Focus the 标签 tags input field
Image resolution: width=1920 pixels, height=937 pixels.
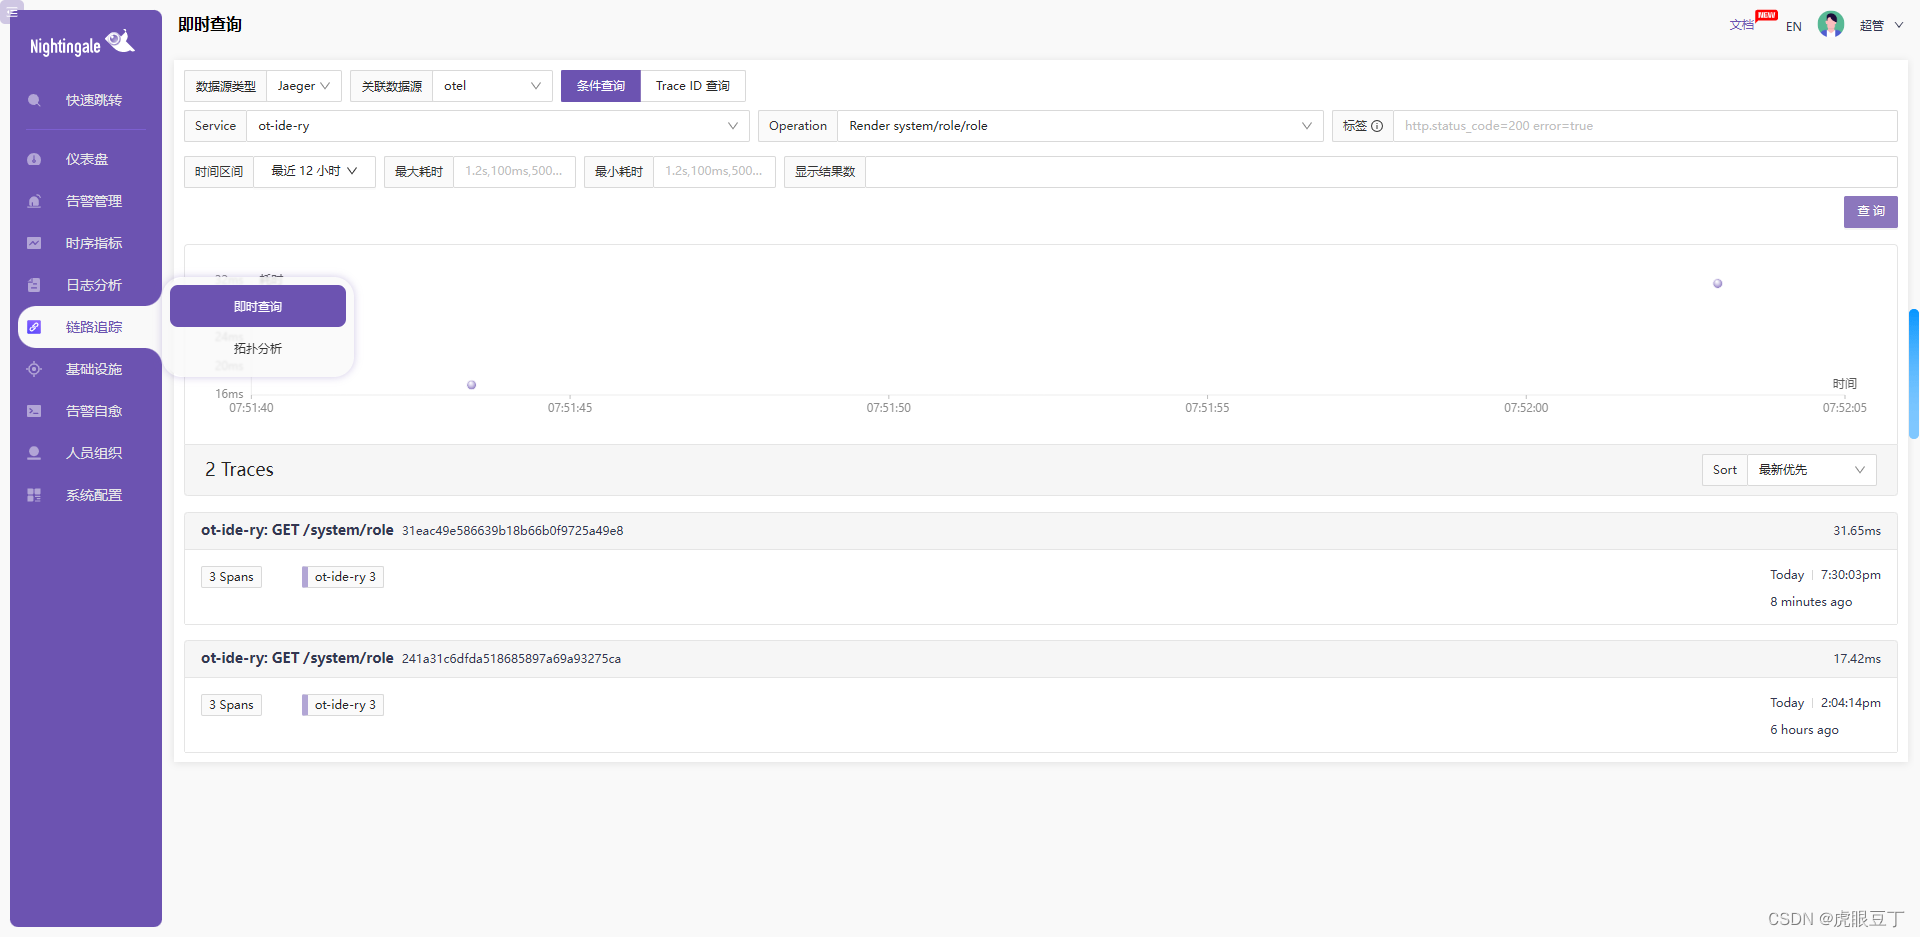tap(1644, 126)
